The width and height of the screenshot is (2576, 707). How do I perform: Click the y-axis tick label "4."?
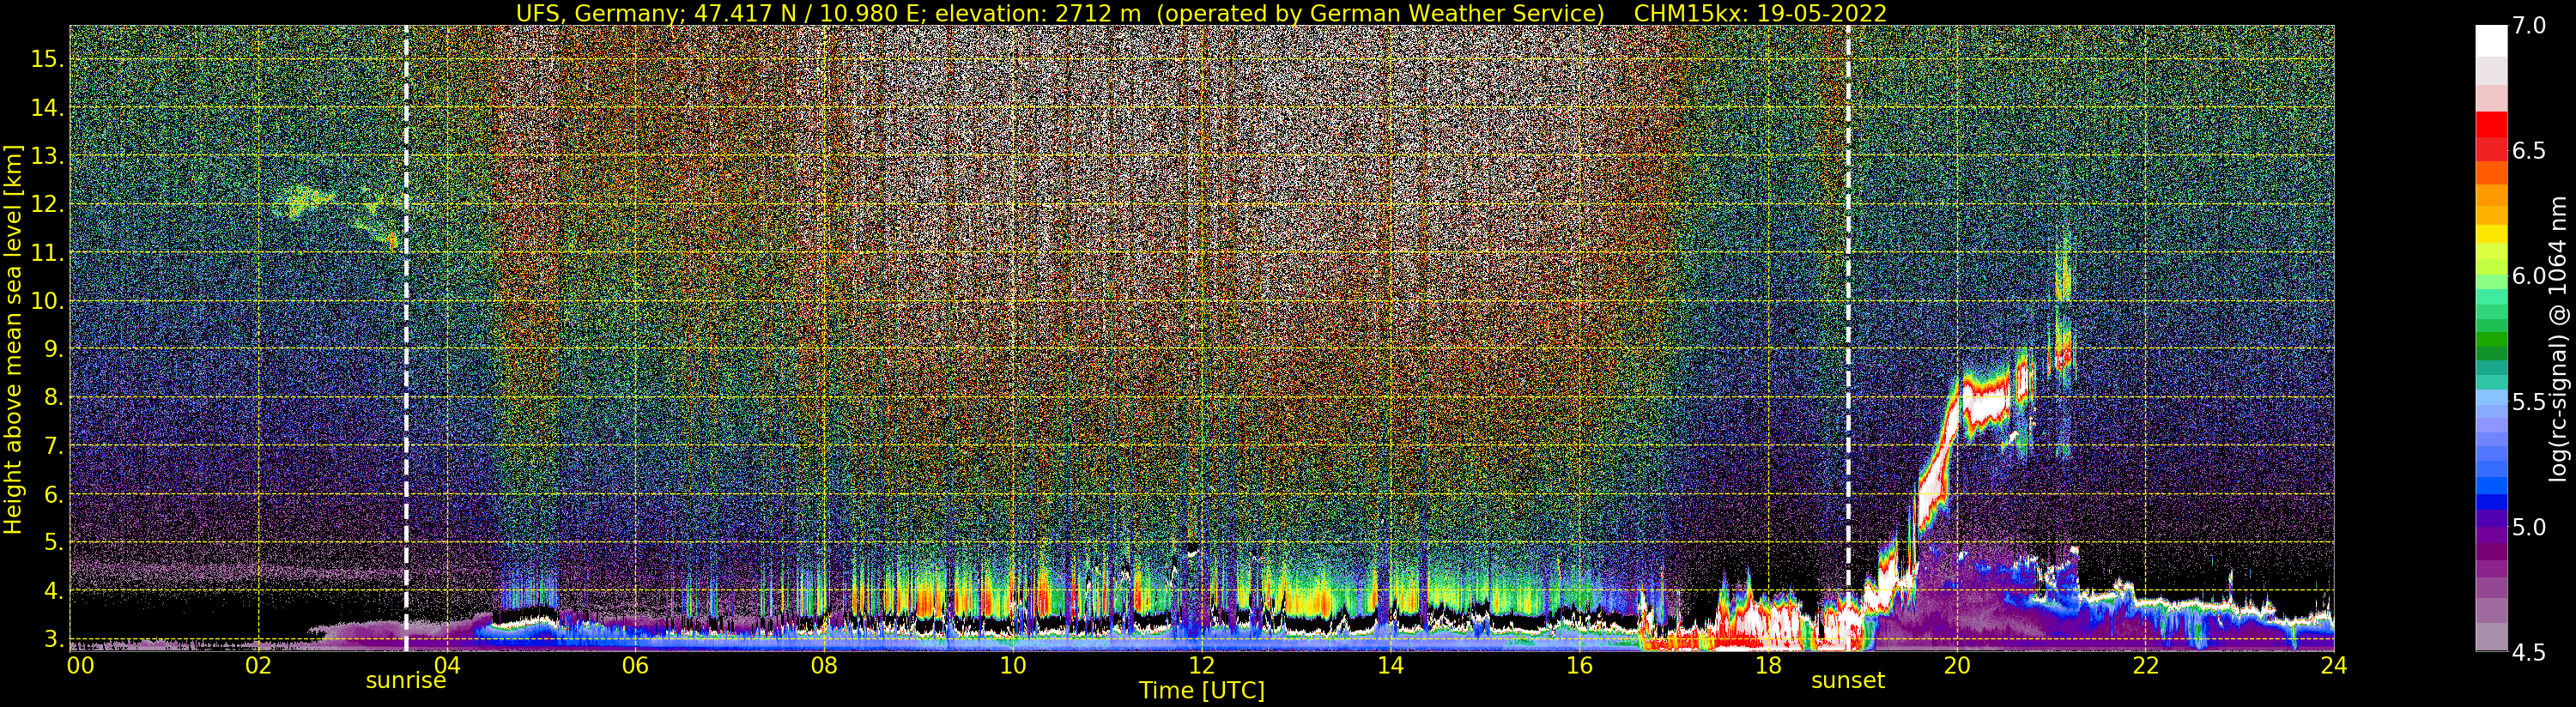[53, 591]
